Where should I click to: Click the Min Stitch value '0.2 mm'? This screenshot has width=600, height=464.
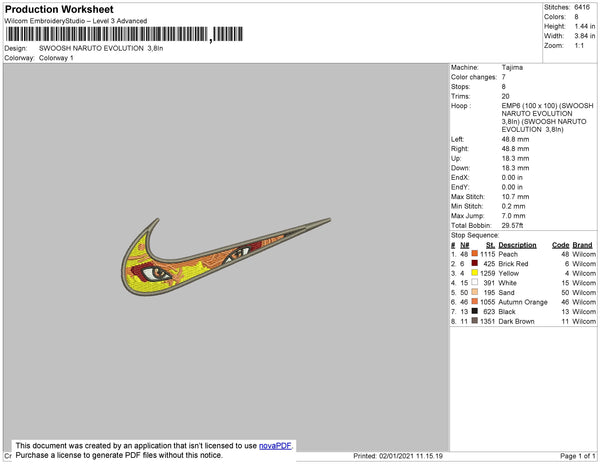point(514,206)
